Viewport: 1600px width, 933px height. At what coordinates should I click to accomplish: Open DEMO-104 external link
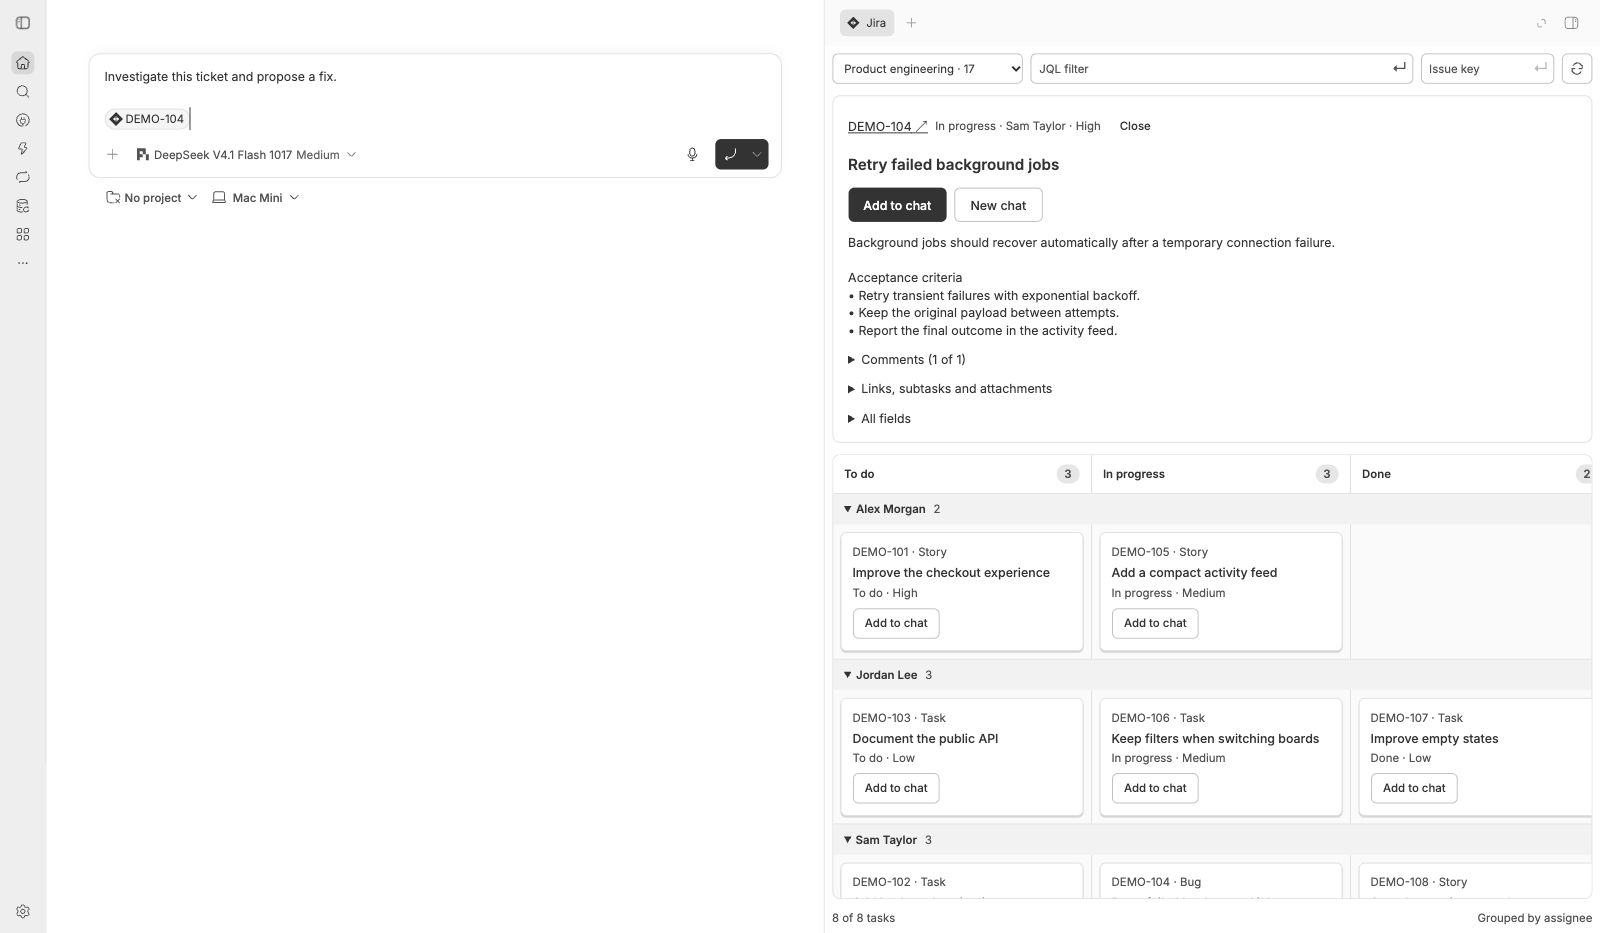pos(888,126)
